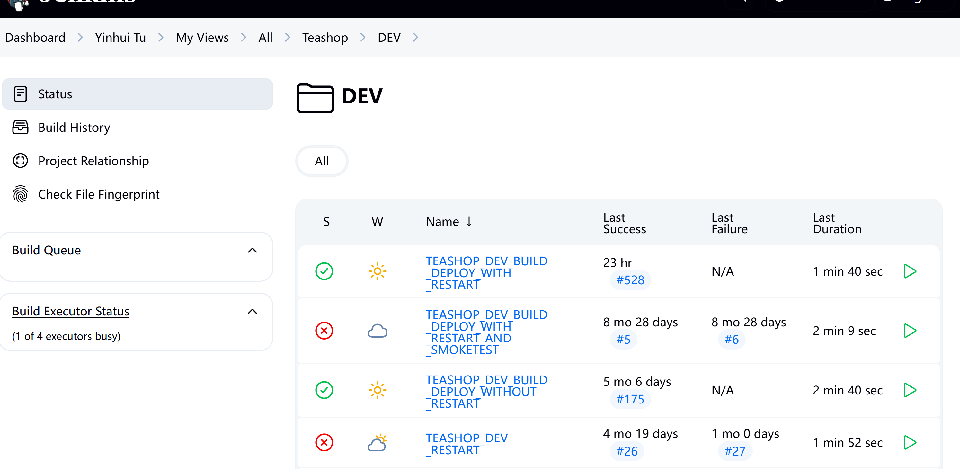Select the All view tab
Image resolution: width=960 pixels, height=469 pixels.
[322, 161]
